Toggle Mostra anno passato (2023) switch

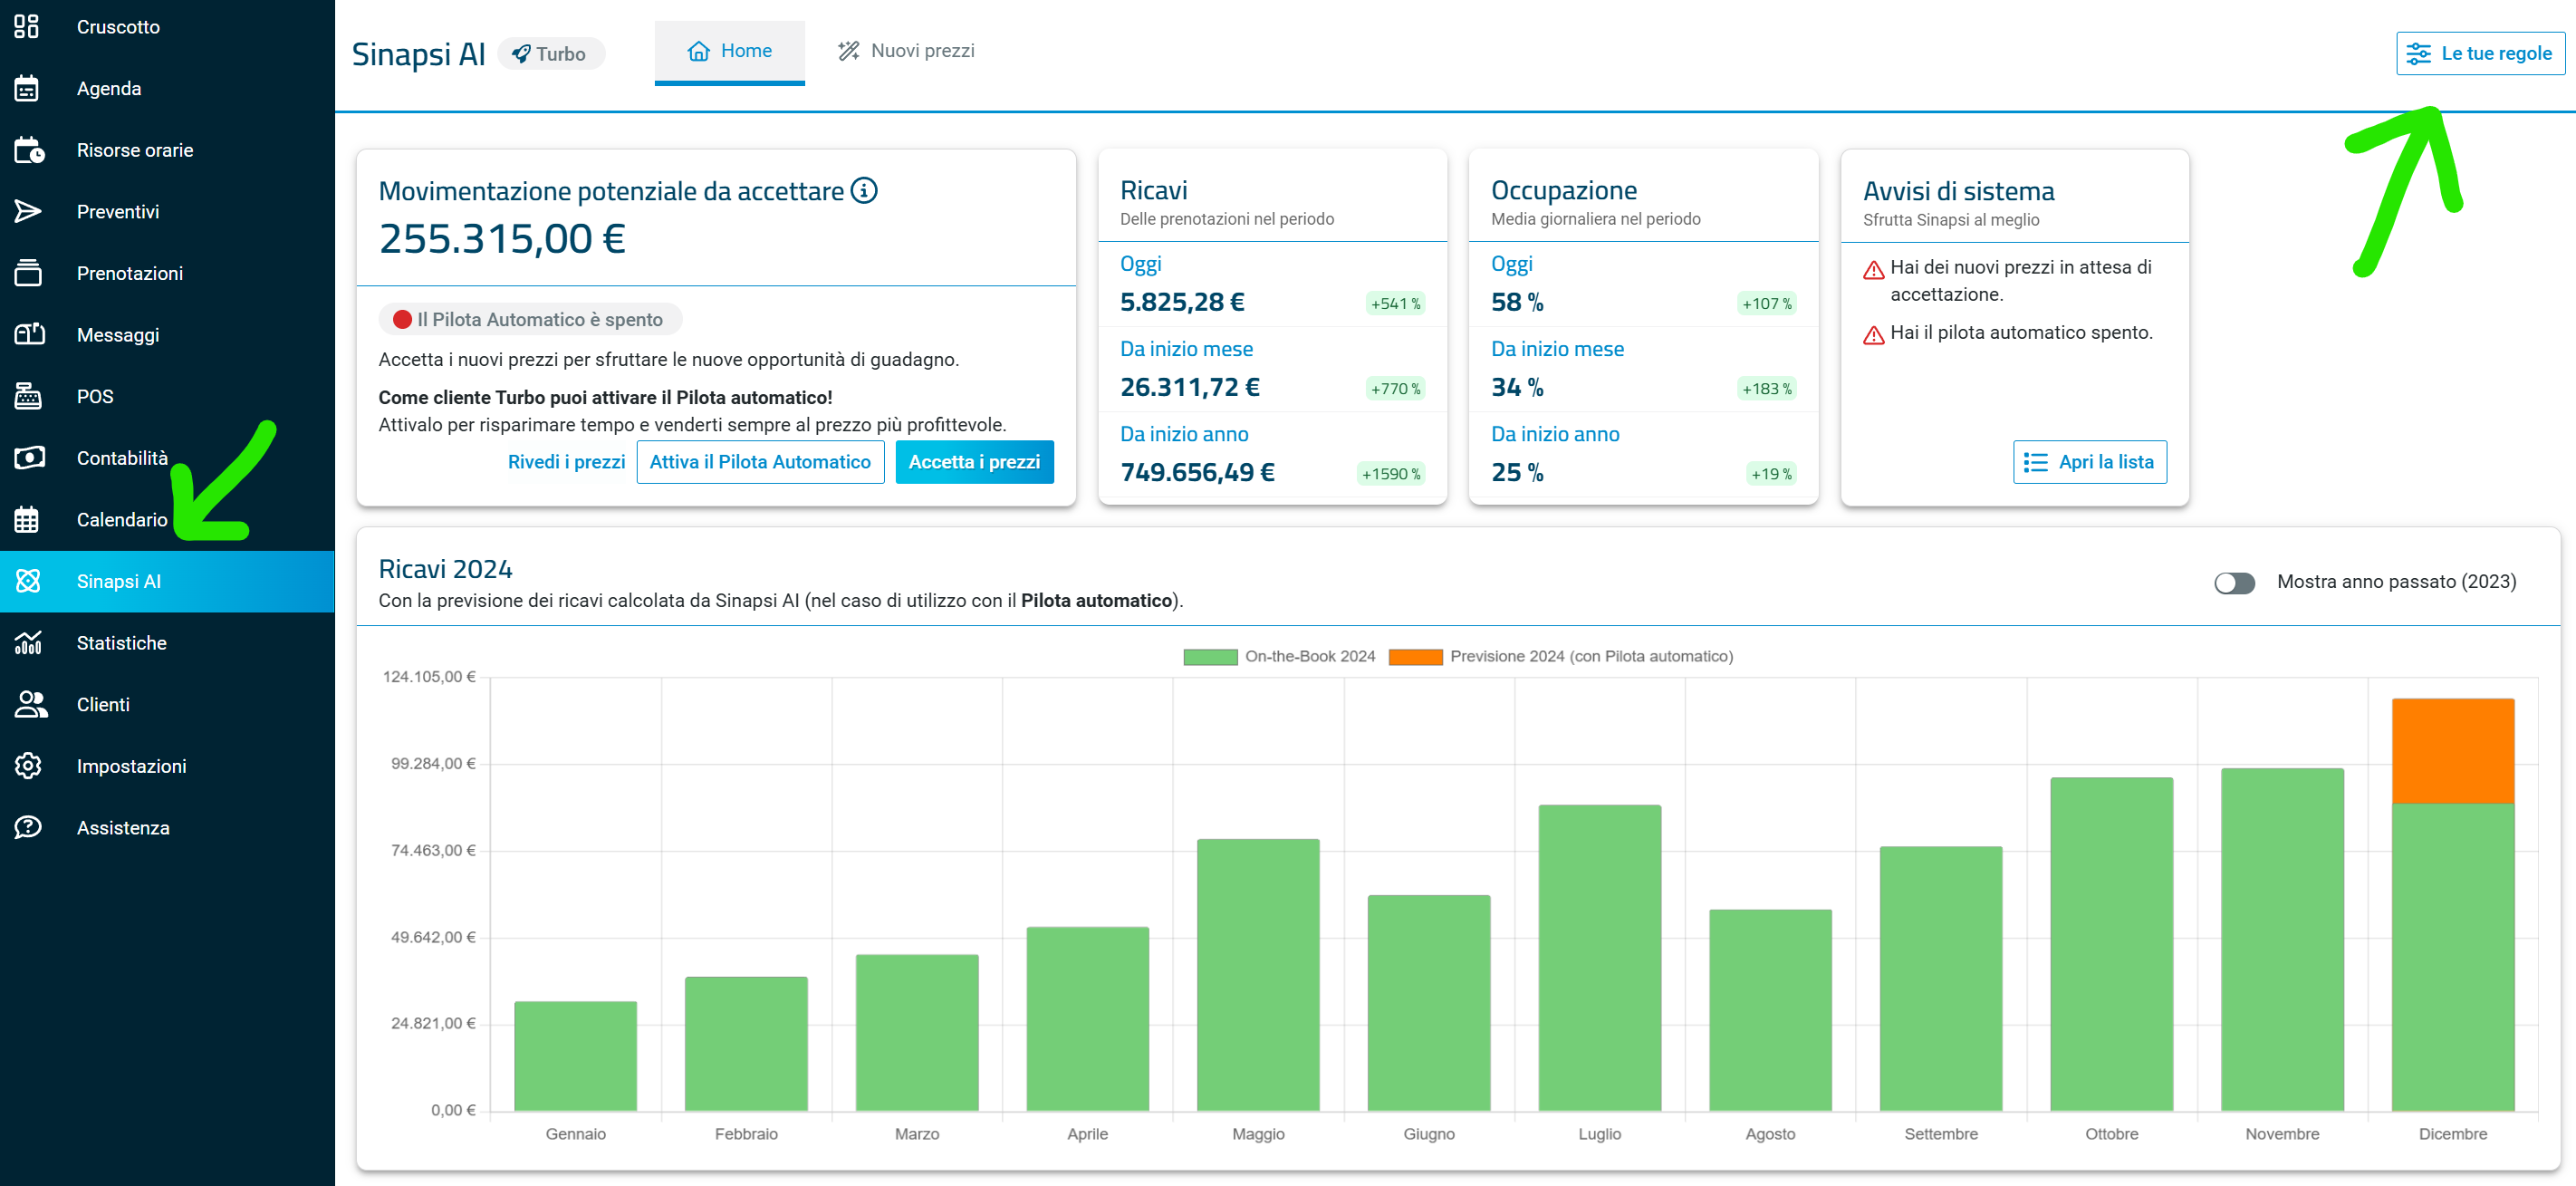pyautogui.click(x=2233, y=582)
